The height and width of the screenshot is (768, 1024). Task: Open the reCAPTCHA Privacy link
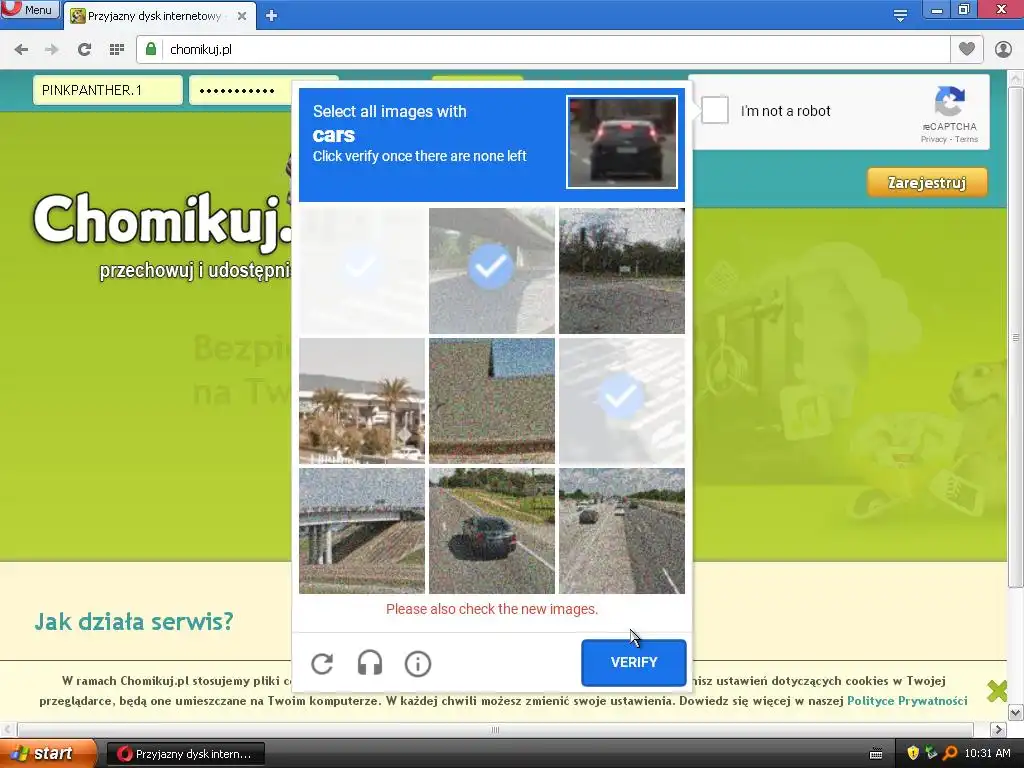click(x=933, y=139)
